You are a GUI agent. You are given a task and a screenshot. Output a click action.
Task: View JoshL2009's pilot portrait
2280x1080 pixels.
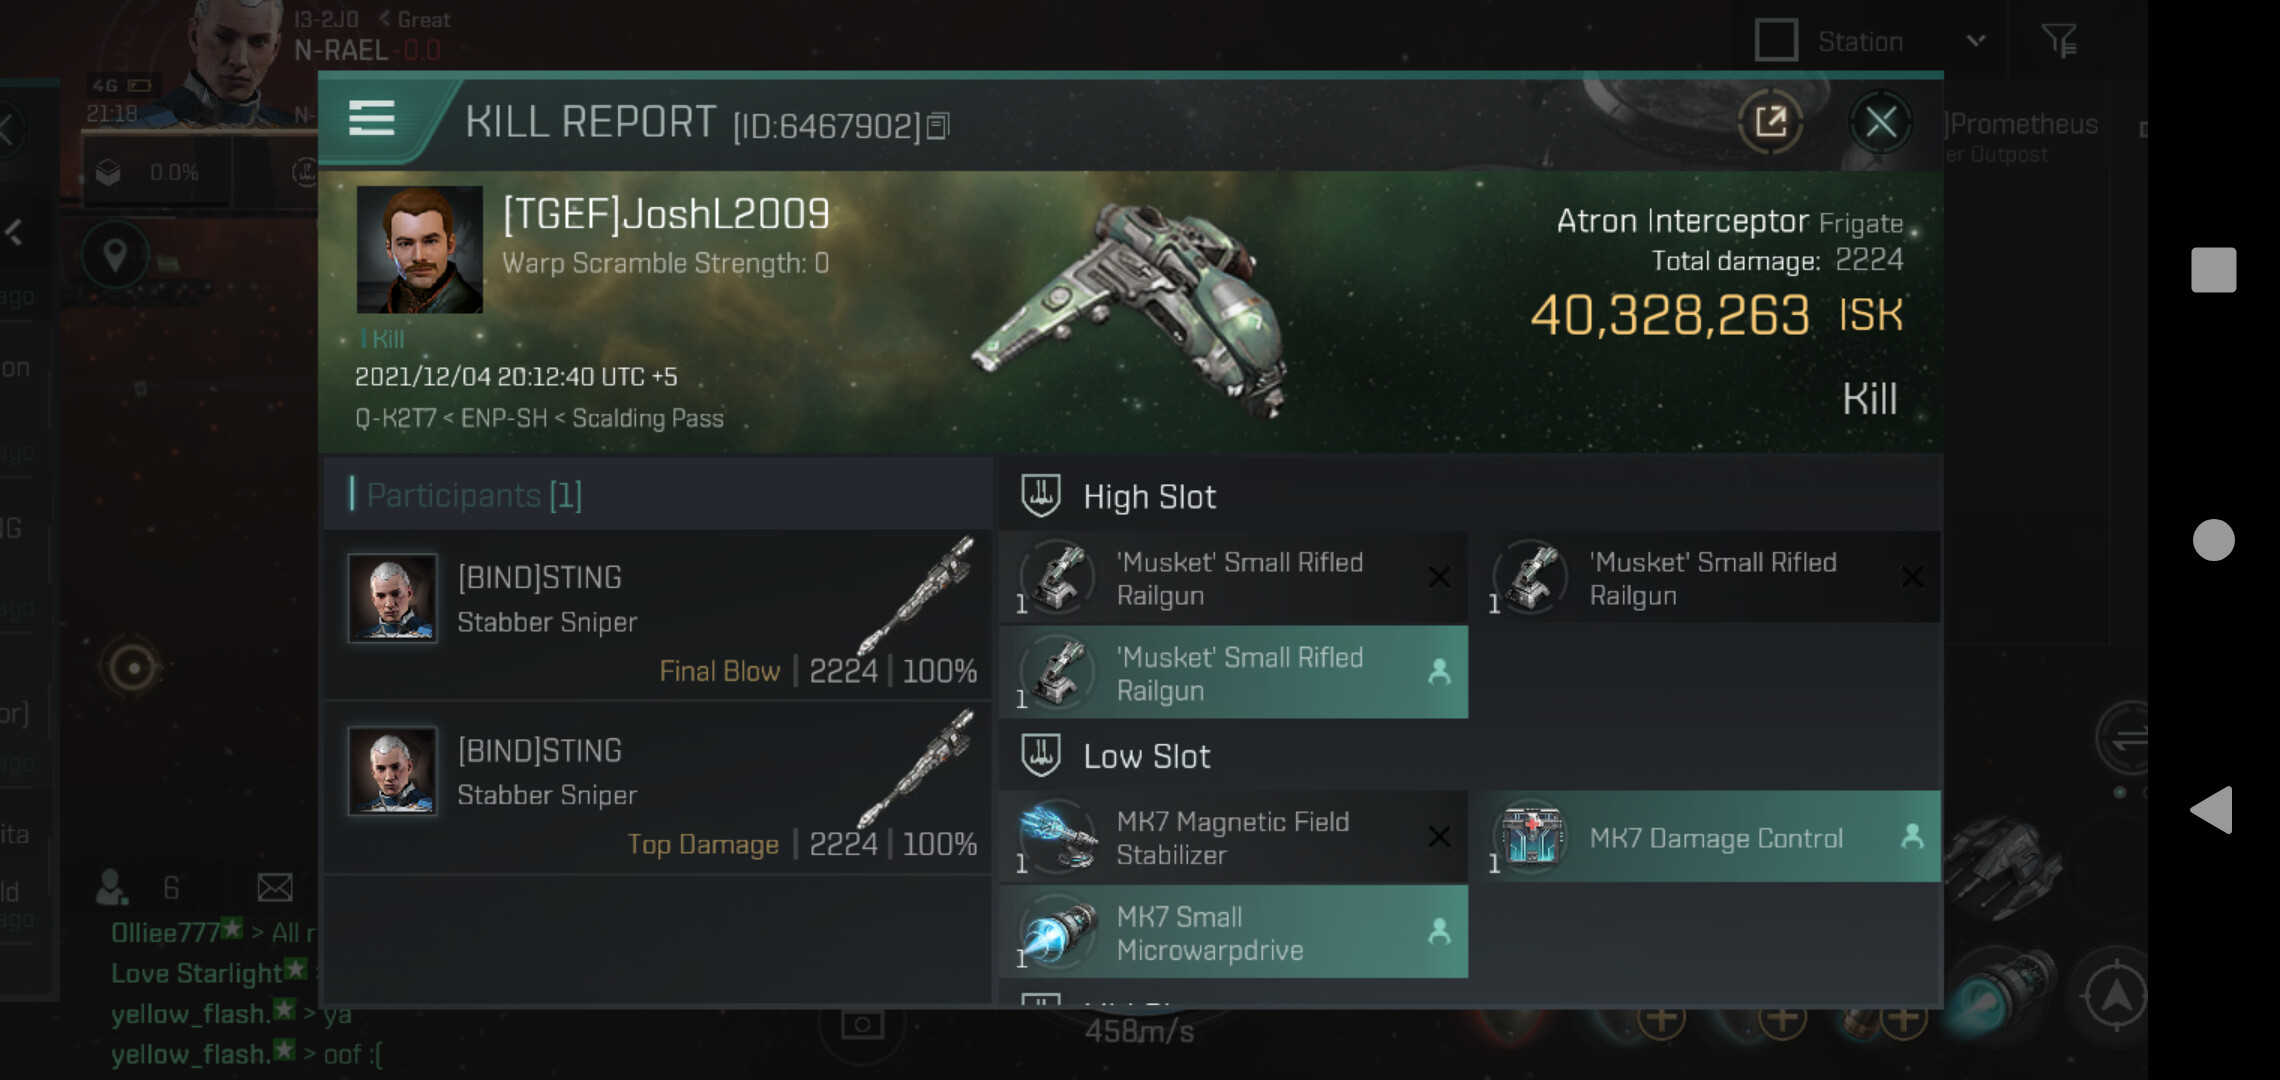pyautogui.click(x=419, y=249)
